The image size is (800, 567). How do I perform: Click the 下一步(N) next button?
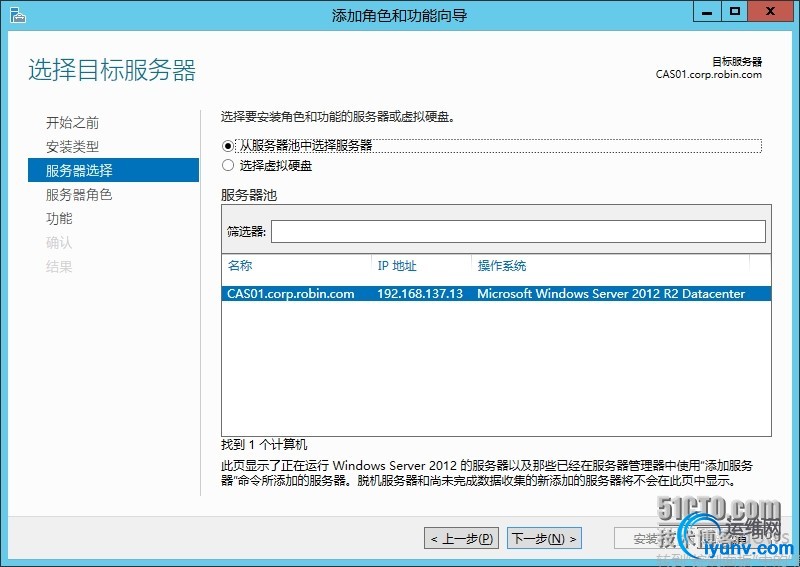click(544, 538)
